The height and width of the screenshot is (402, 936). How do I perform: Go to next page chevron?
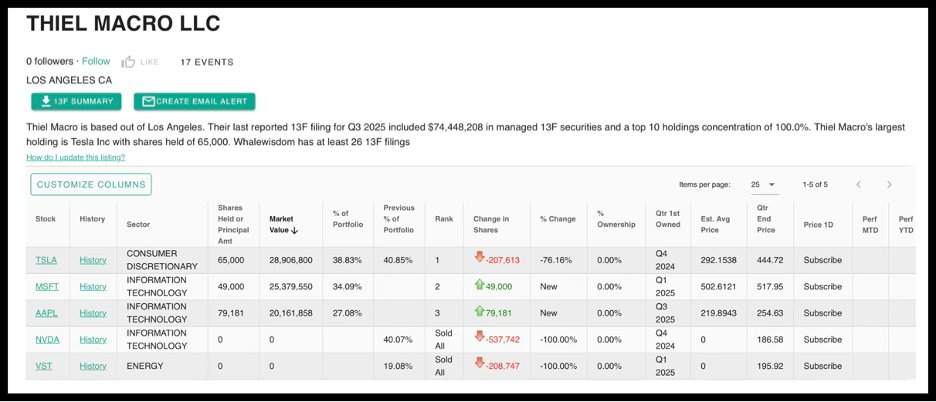point(888,184)
